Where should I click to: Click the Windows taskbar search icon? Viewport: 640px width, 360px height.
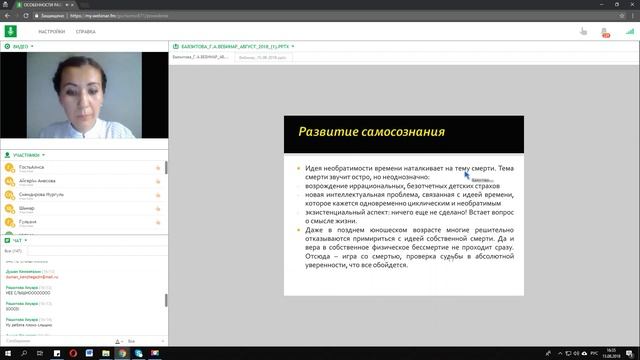click(24, 353)
